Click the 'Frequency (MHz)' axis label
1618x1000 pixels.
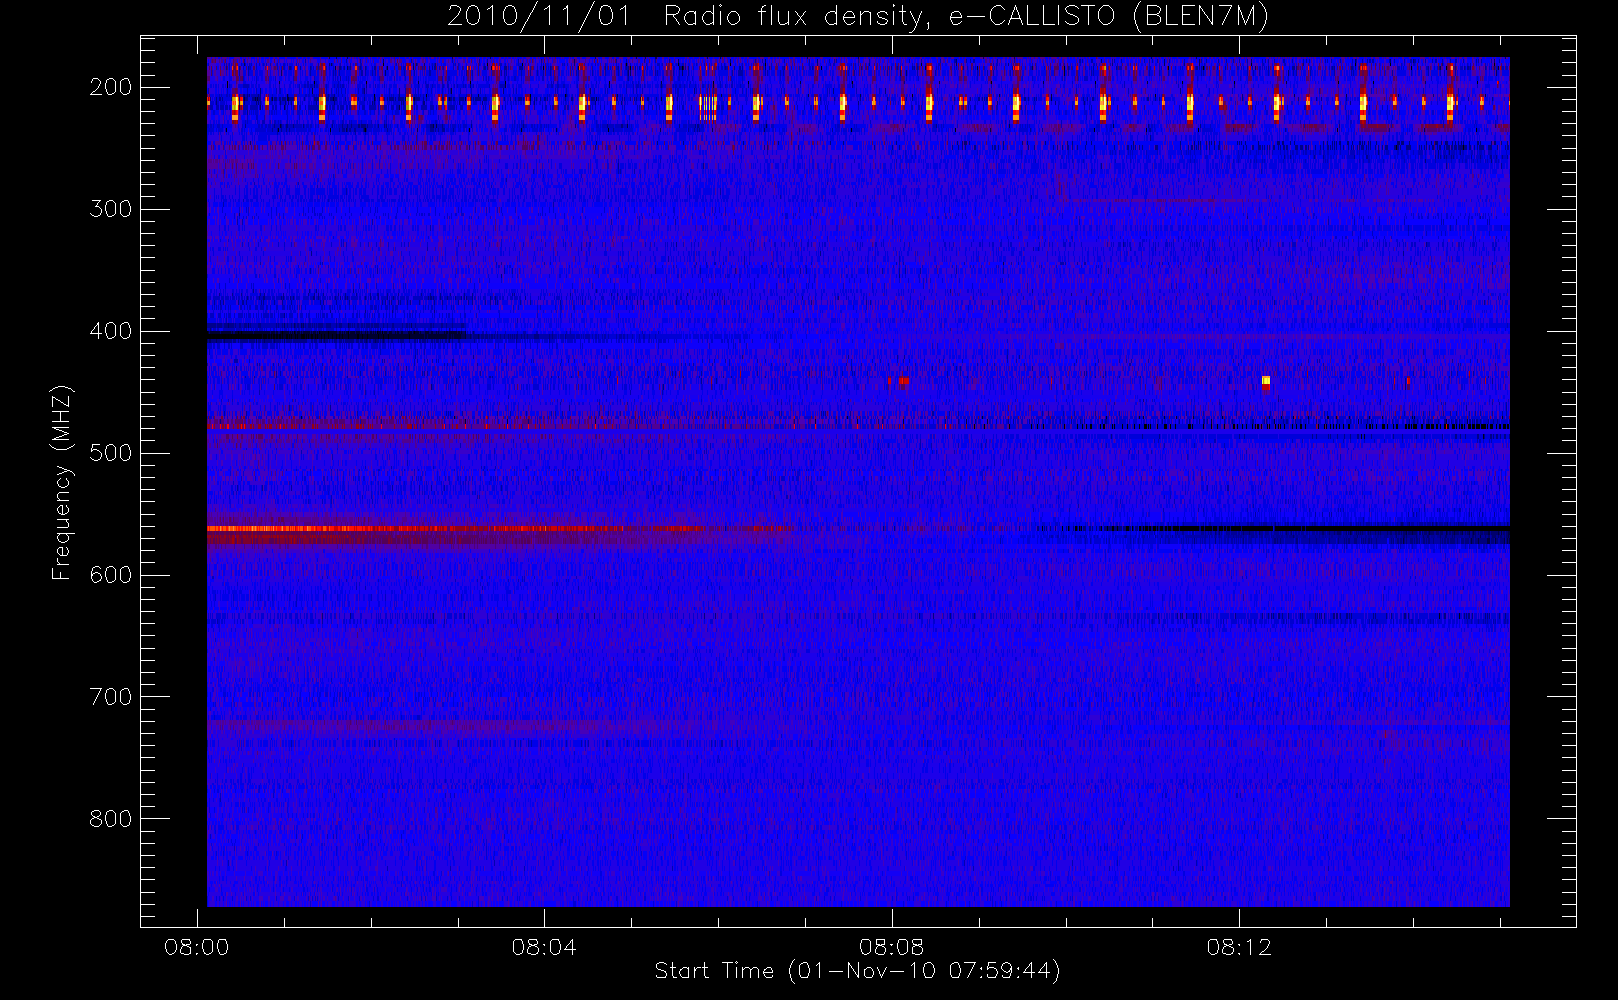pos(62,482)
